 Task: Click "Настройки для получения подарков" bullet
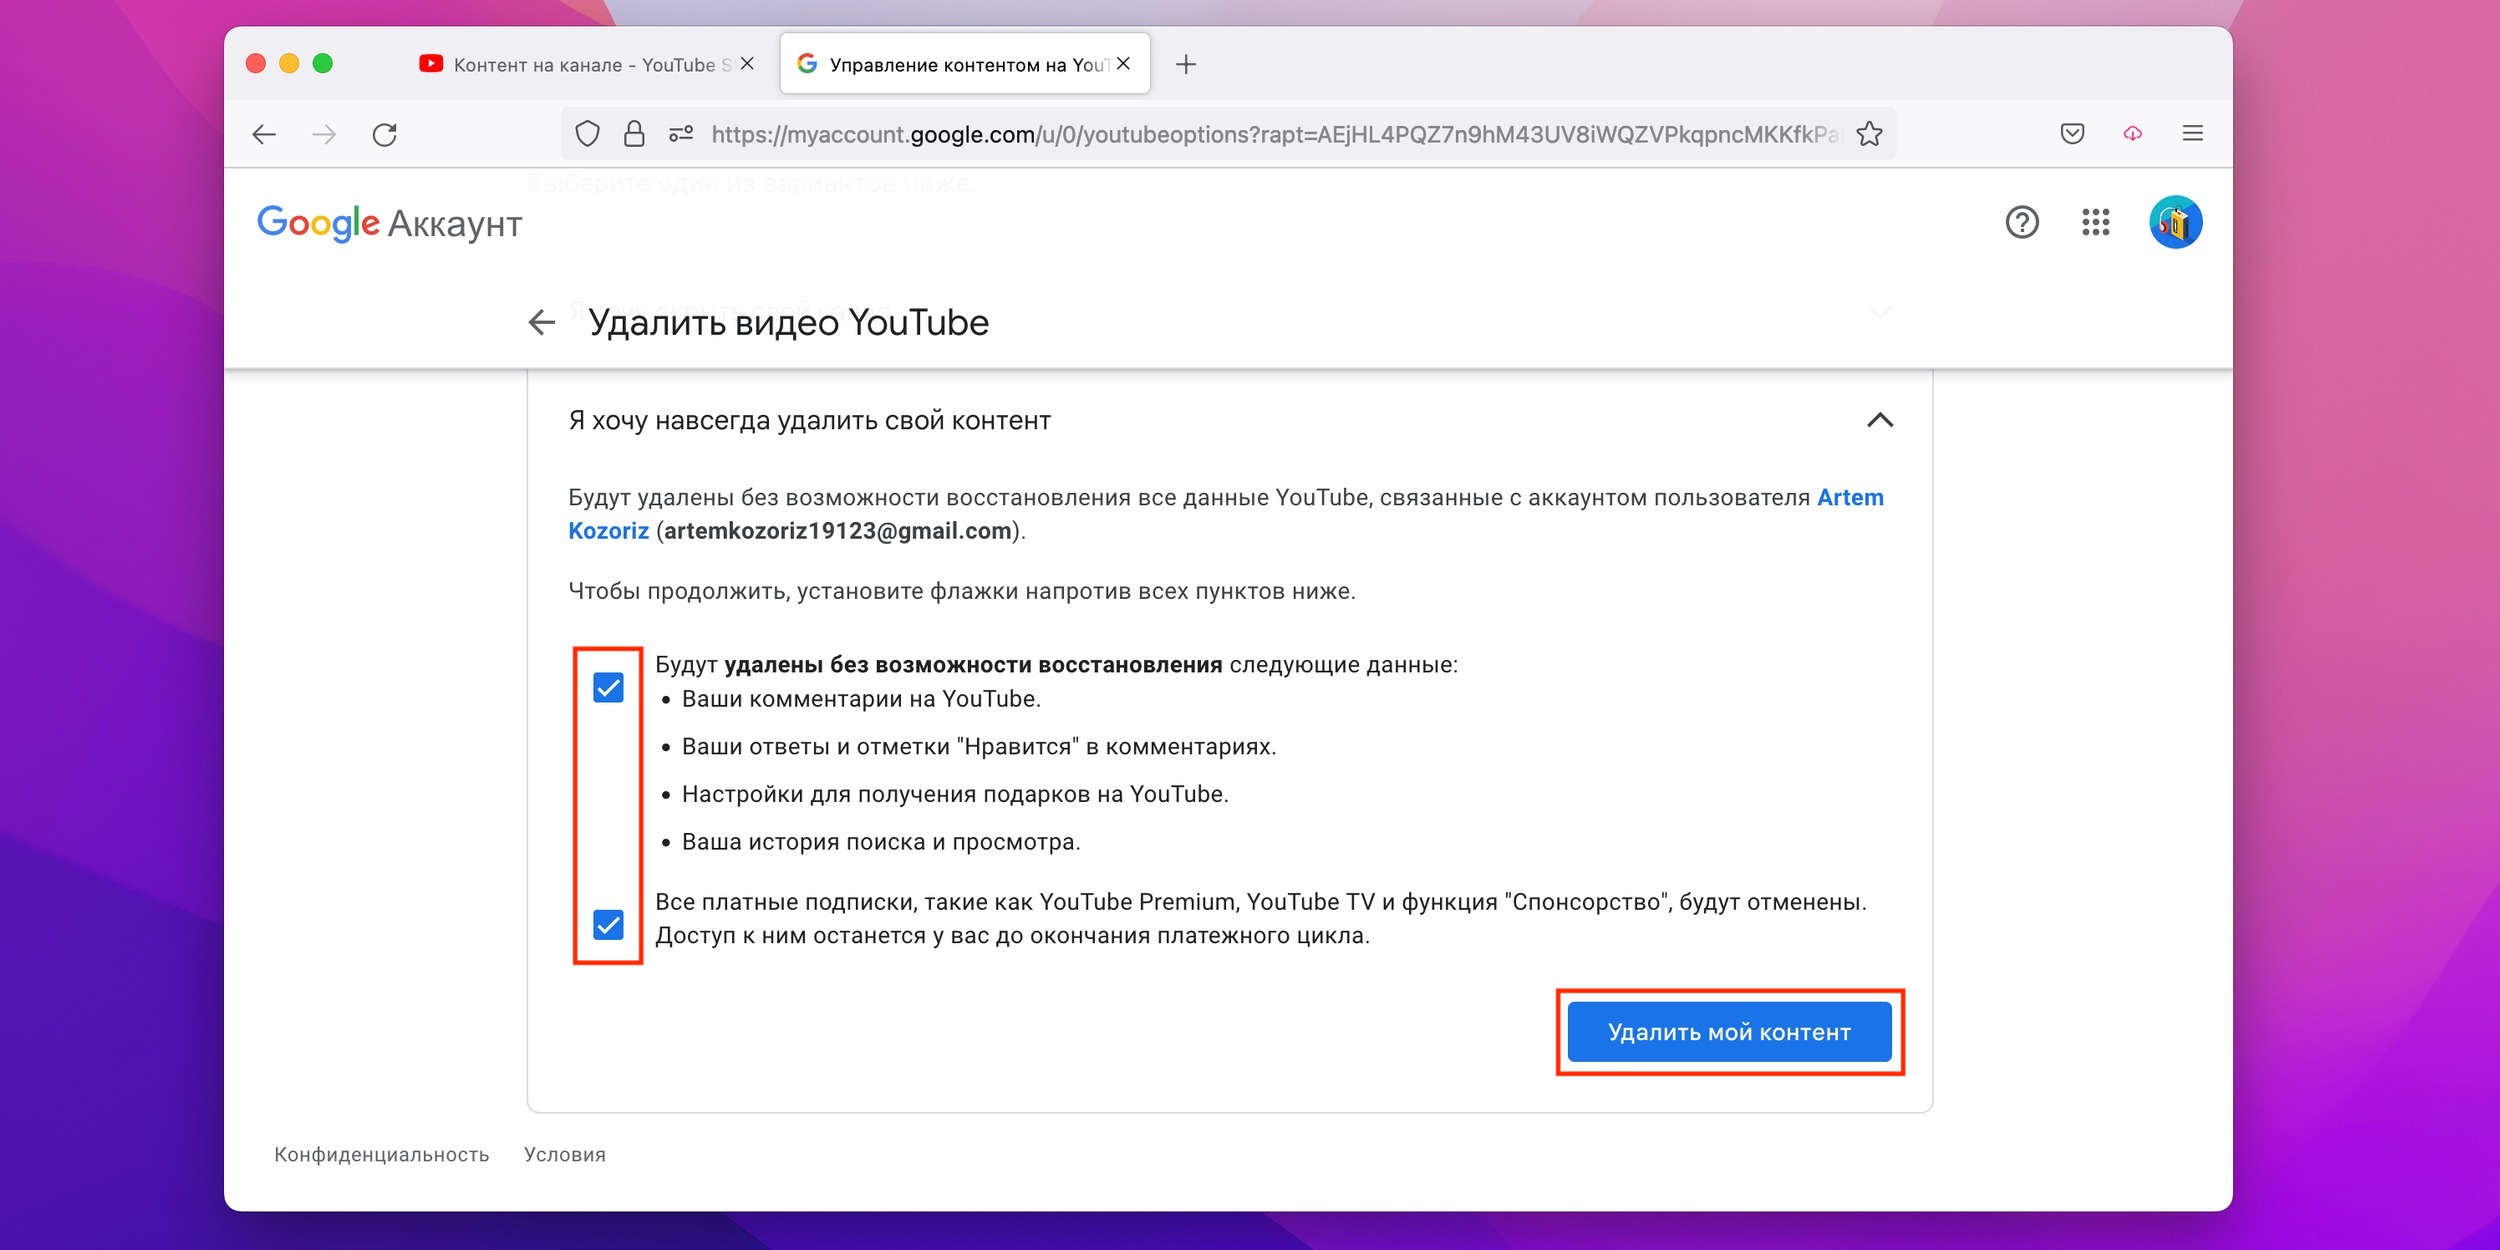point(955,794)
